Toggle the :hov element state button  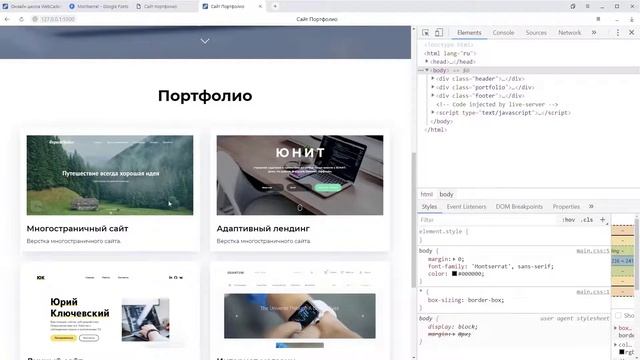568,220
